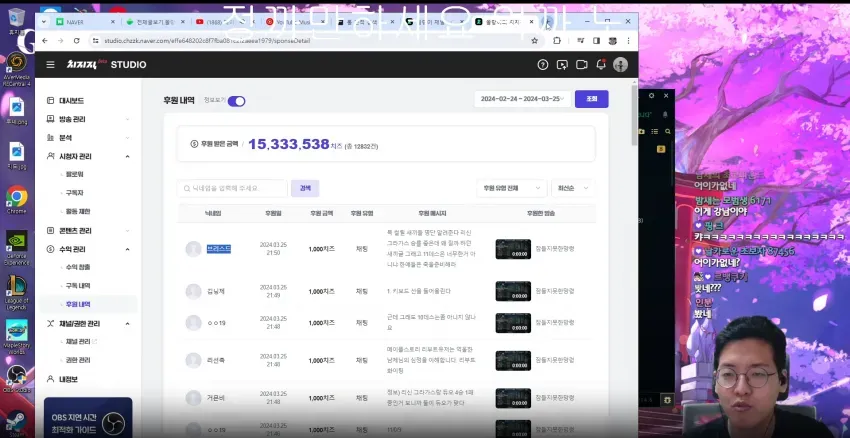Image resolution: width=850 pixels, height=438 pixels.
Task: Click the avatar beside 거믄비
Action: (x=194, y=398)
